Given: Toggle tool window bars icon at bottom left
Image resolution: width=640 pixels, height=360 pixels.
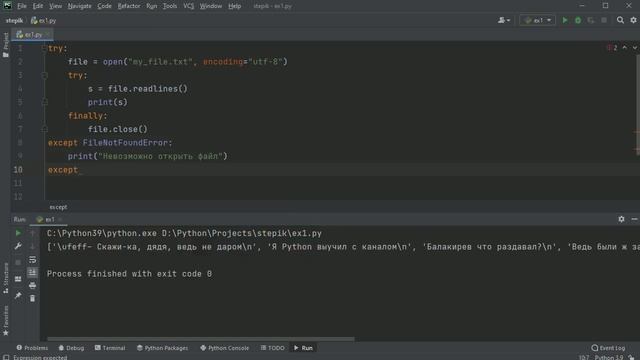Looking at the screenshot, I should pyautogui.click(x=6, y=357).
